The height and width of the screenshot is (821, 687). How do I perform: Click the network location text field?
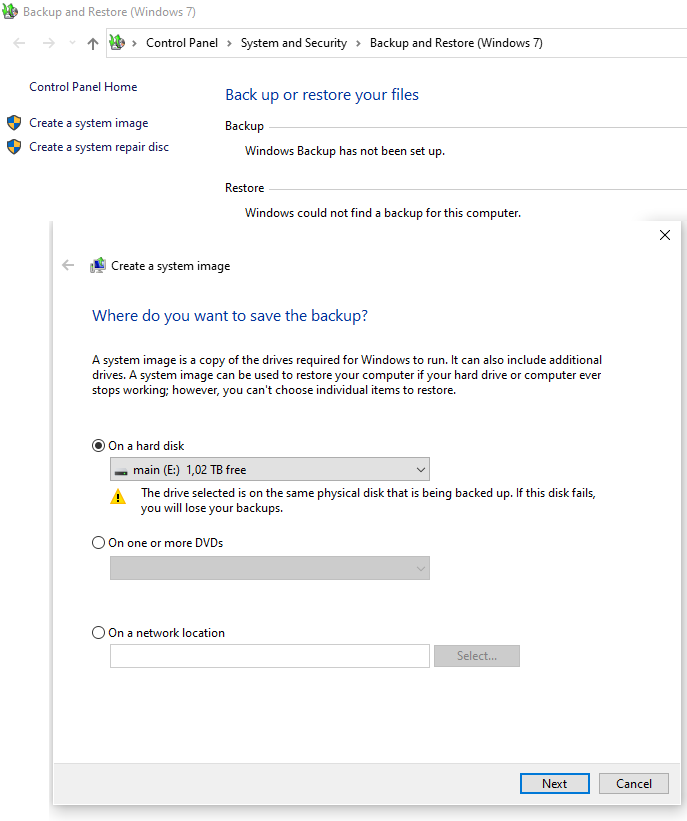click(270, 656)
